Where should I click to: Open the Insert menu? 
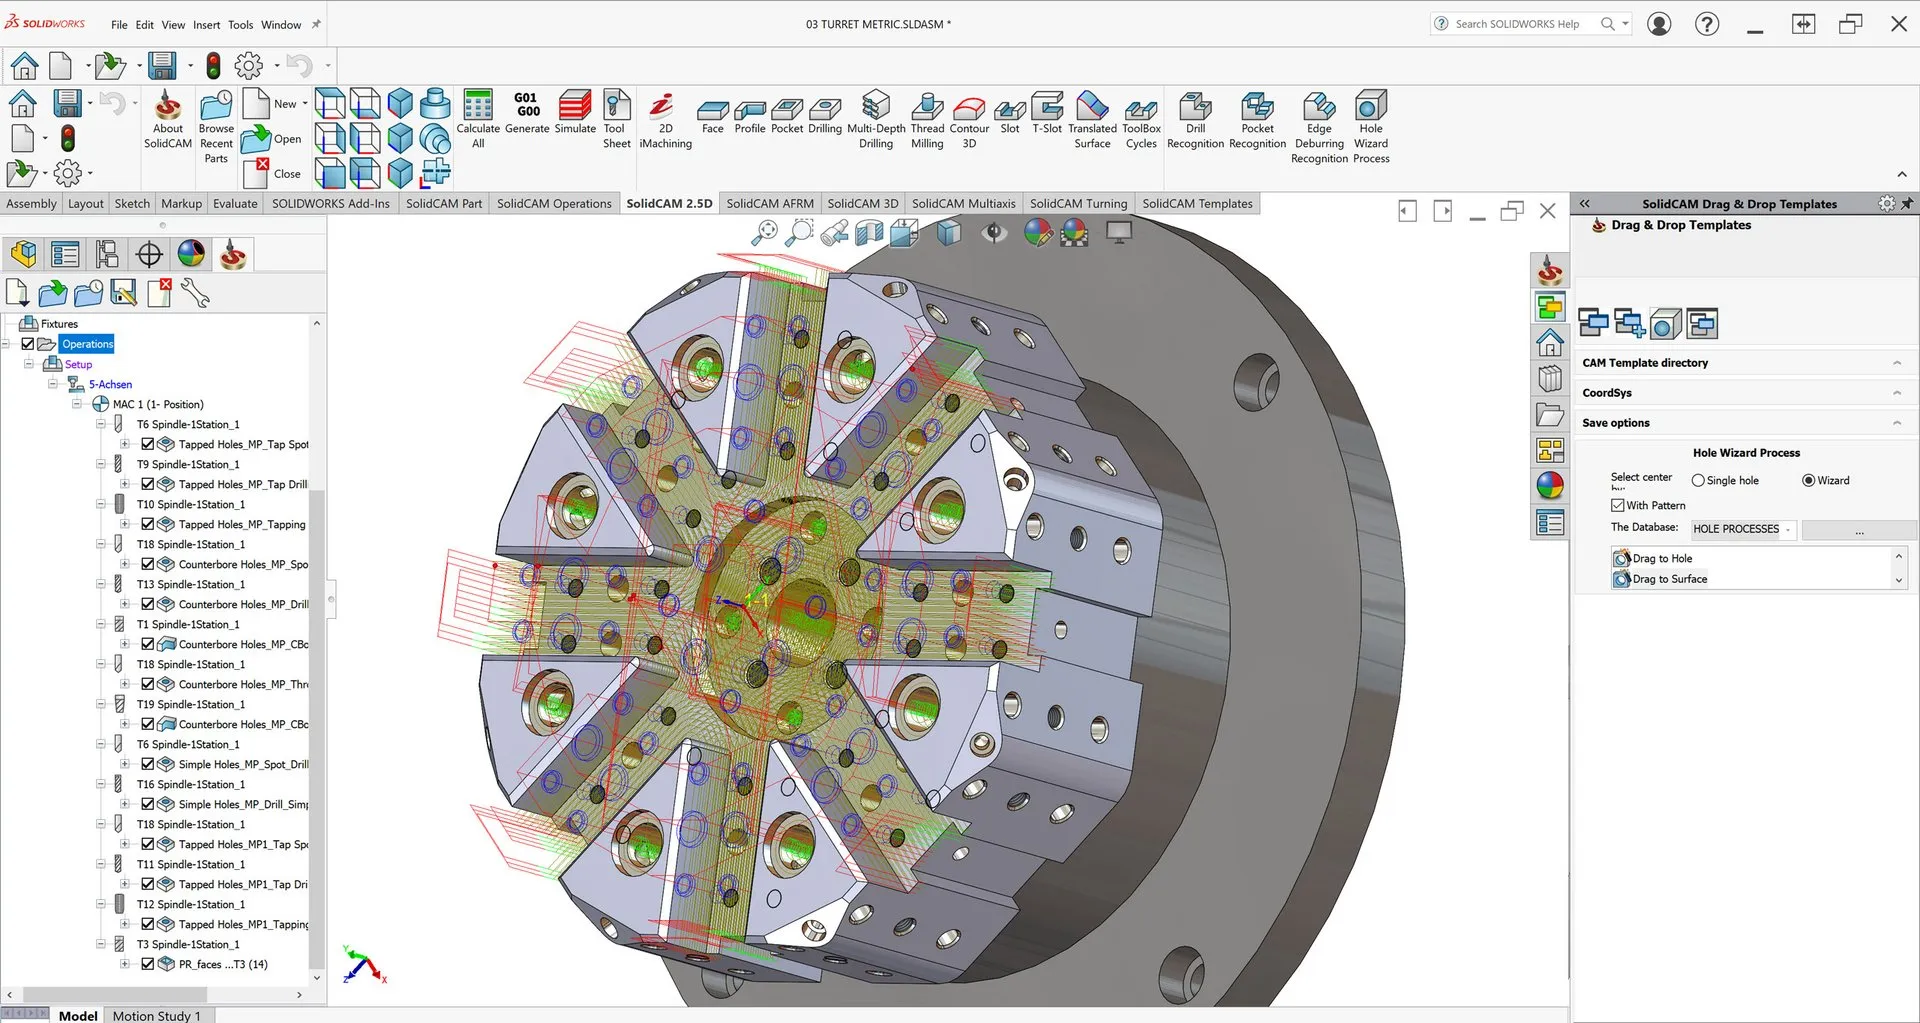tap(207, 25)
